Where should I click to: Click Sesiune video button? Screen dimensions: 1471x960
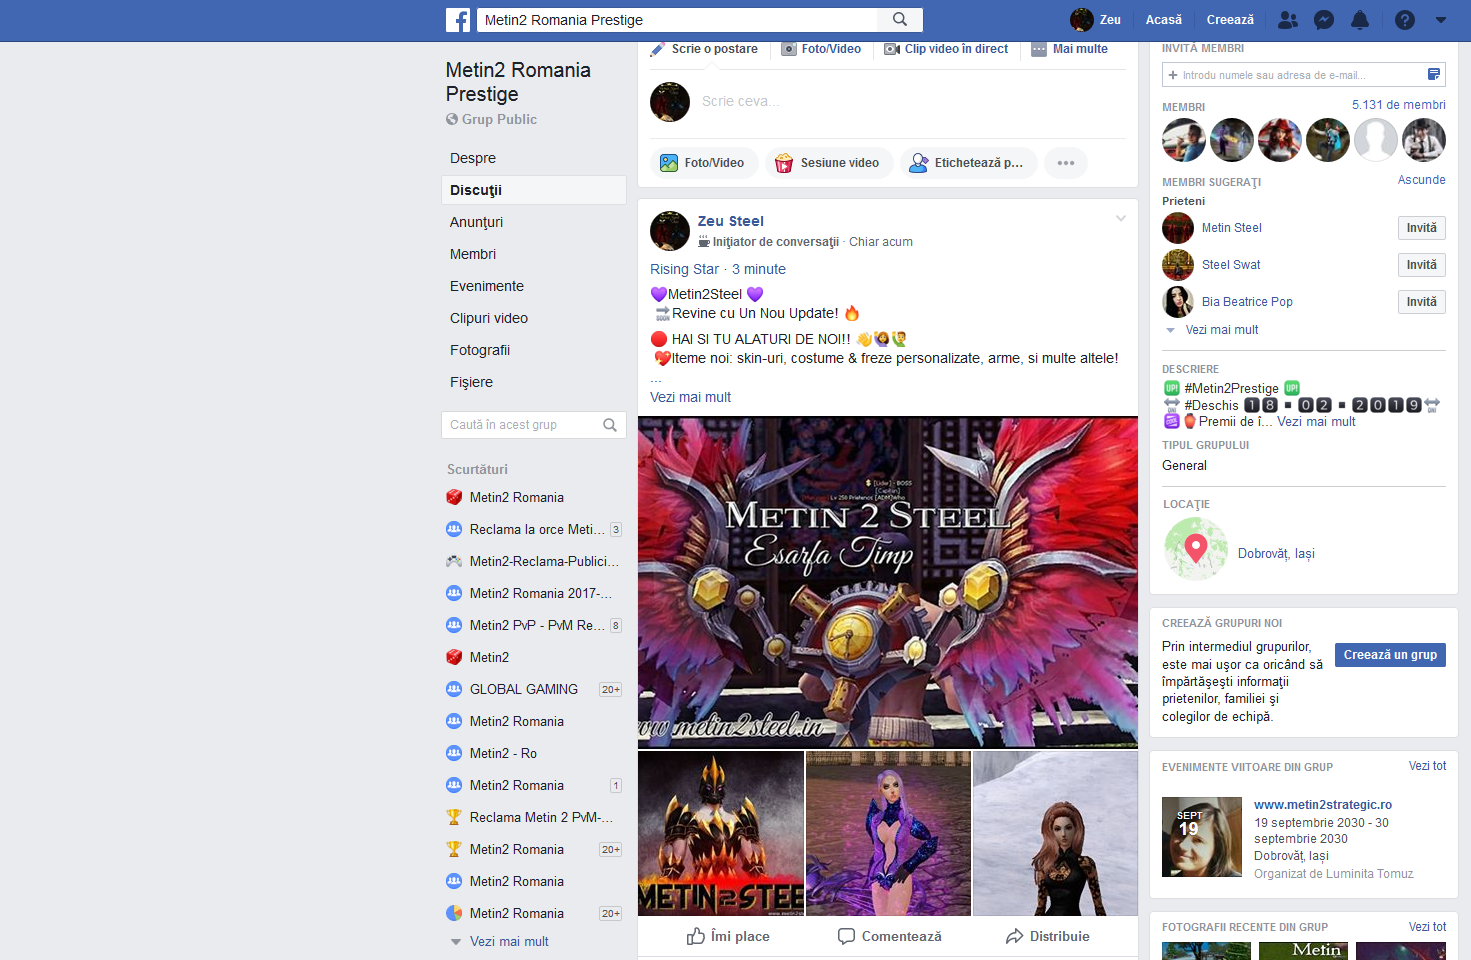[x=828, y=163]
